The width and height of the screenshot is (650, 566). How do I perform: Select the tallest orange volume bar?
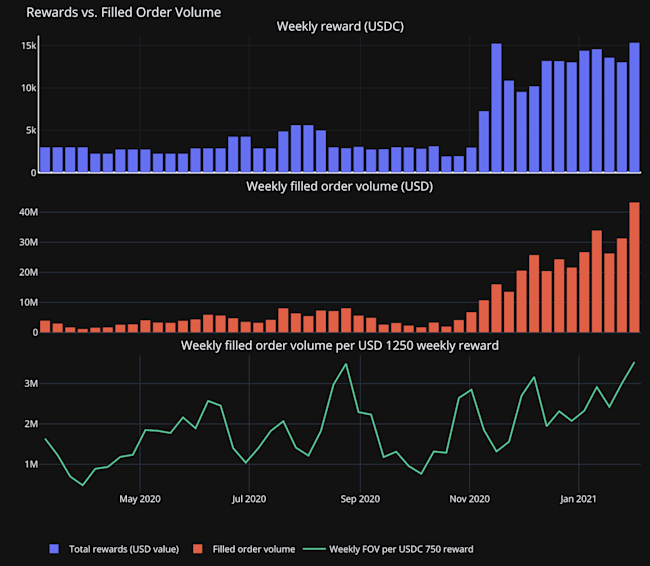click(x=634, y=267)
